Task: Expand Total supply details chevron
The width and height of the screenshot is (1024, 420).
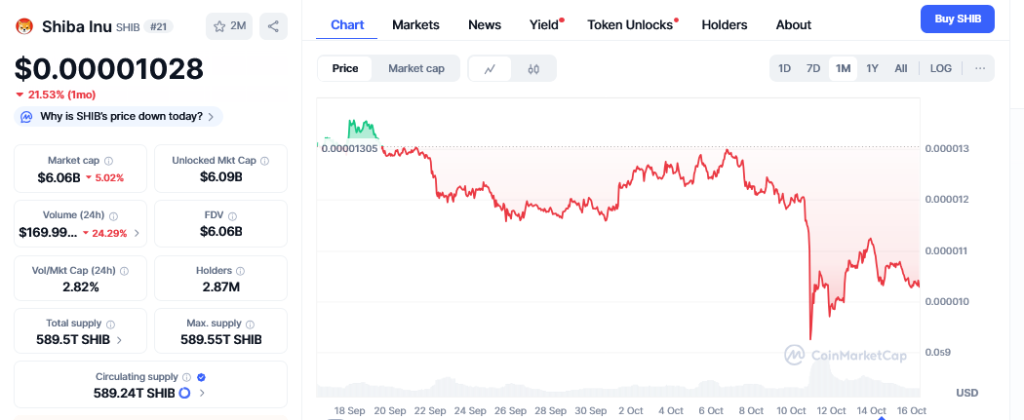Action: (x=120, y=339)
